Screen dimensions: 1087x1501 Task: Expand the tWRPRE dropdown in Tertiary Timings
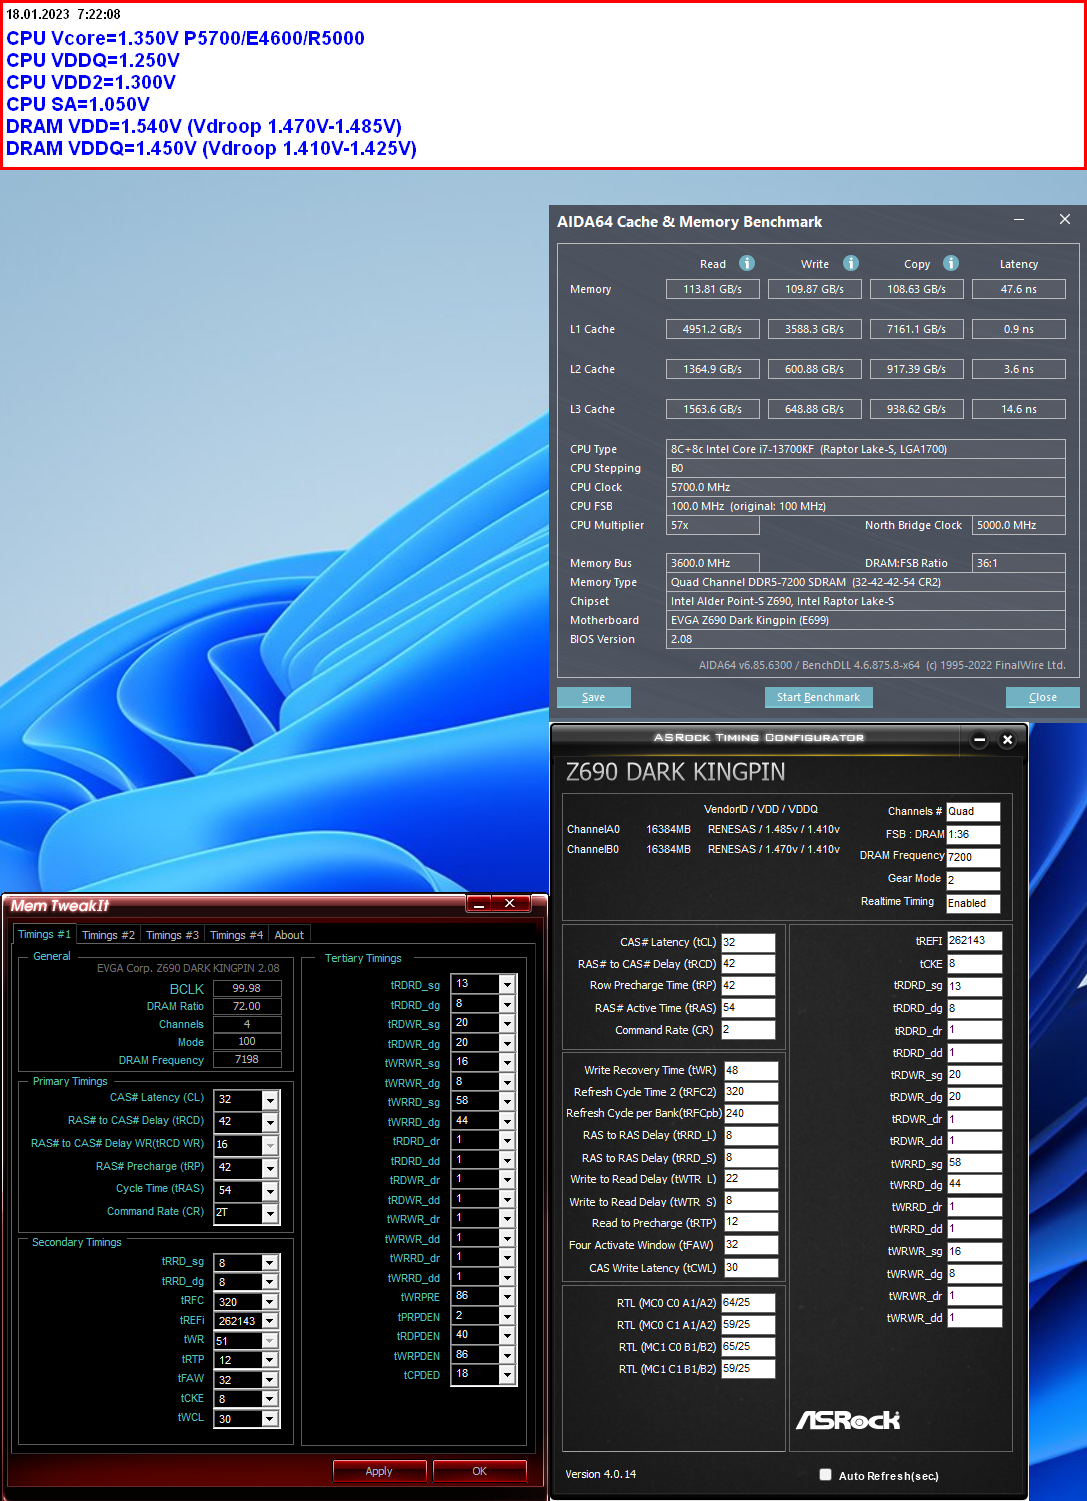[x=507, y=1297]
